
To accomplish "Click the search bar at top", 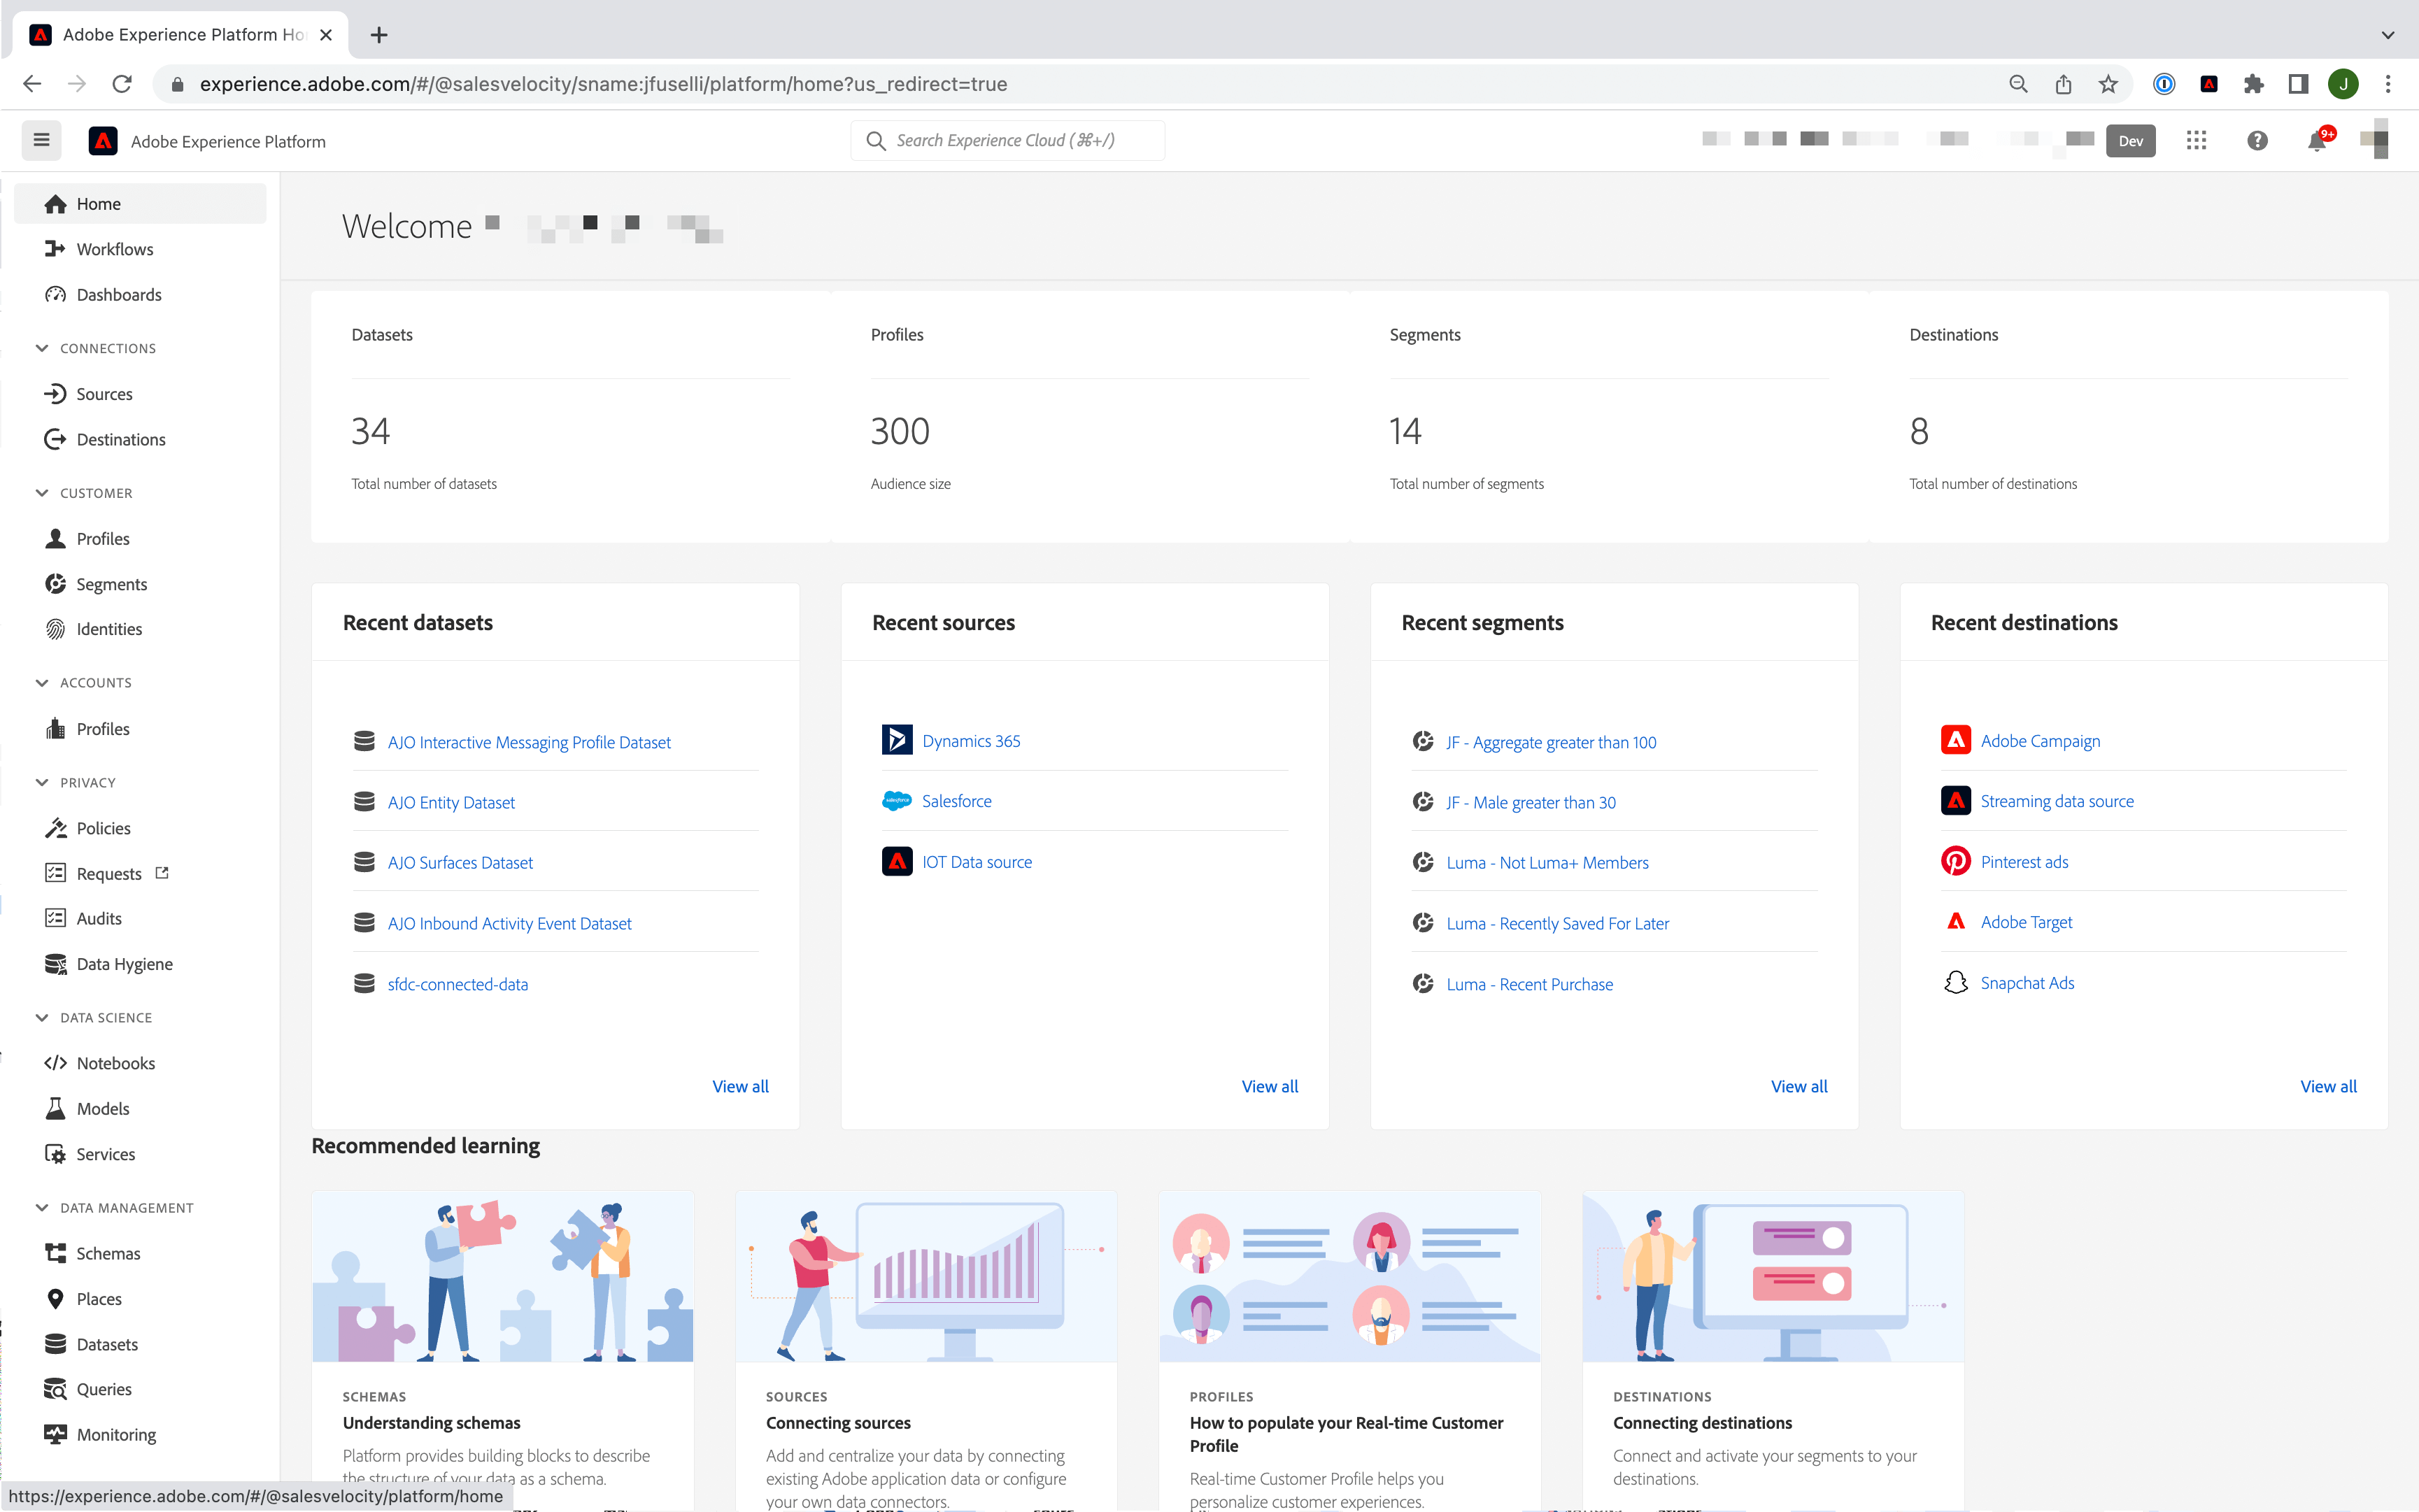I will pos(1008,141).
